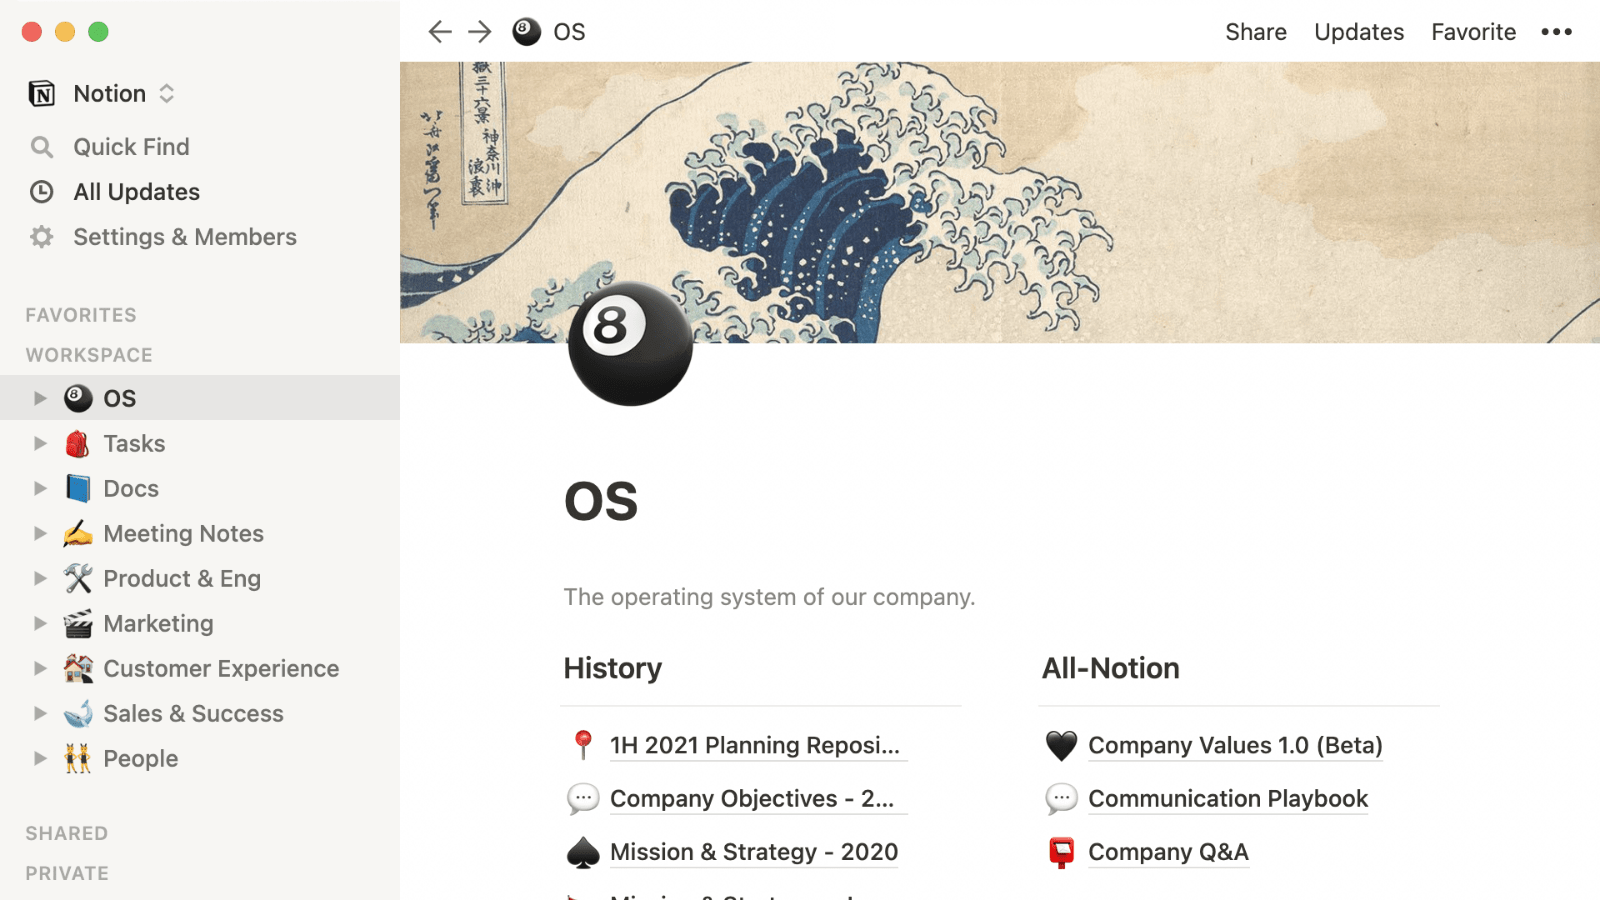Click the Meeting Notes writing hand icon

[x=78, y=533]
